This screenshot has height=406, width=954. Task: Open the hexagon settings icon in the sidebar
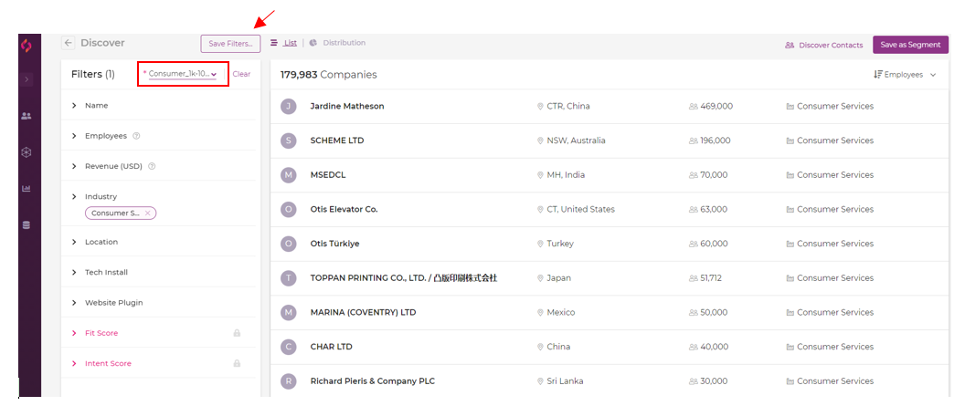coord(26,153)
